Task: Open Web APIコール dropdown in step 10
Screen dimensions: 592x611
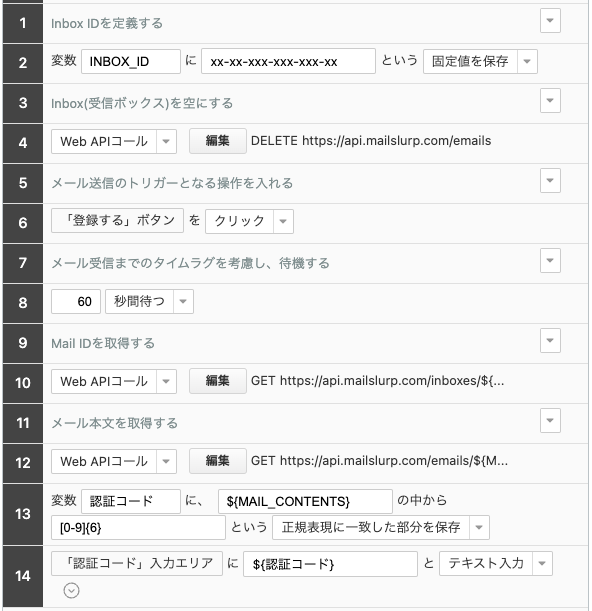Action: click(166, 381)
